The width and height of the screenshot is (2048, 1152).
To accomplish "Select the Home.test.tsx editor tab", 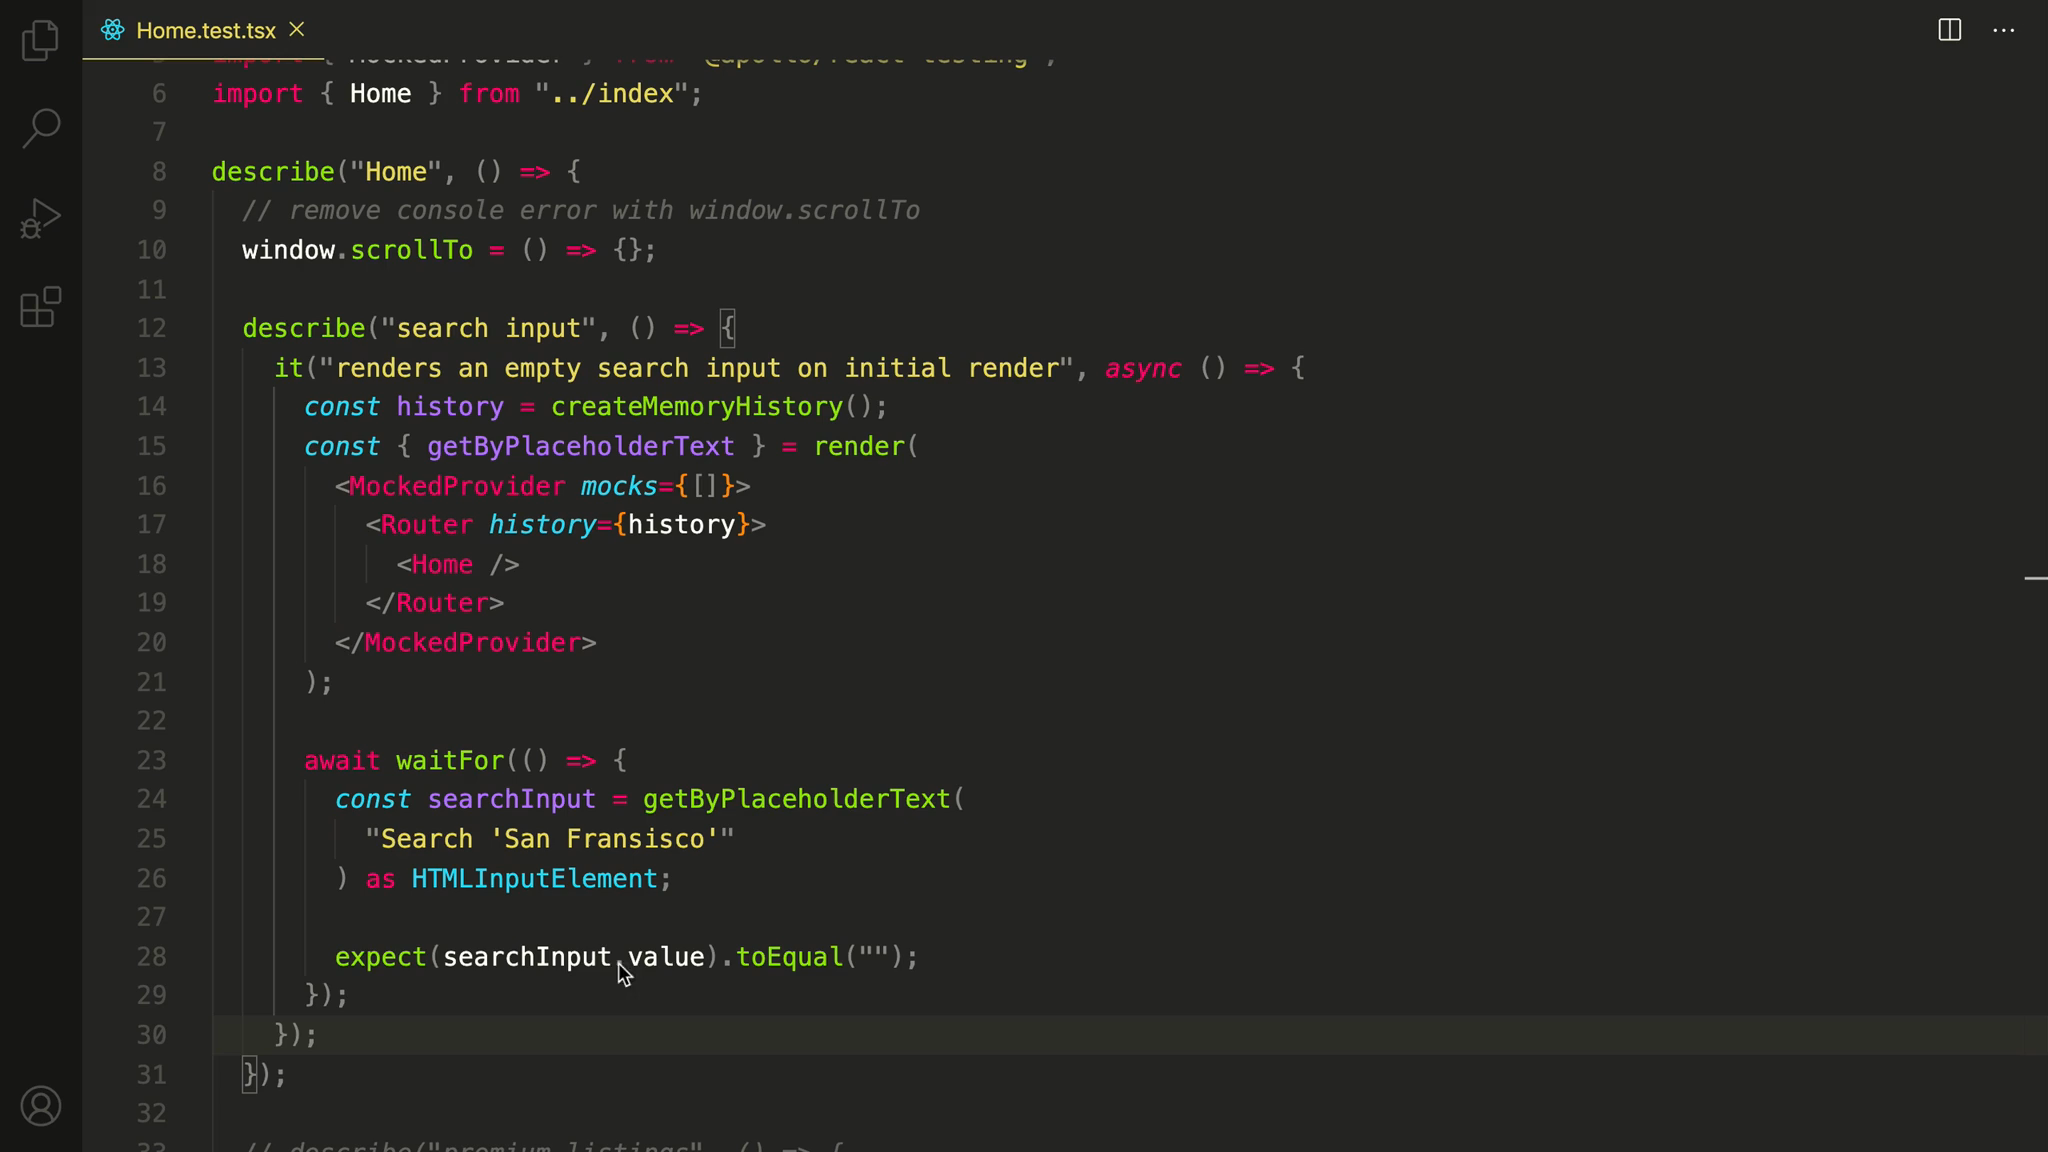I will coord(203,30).
